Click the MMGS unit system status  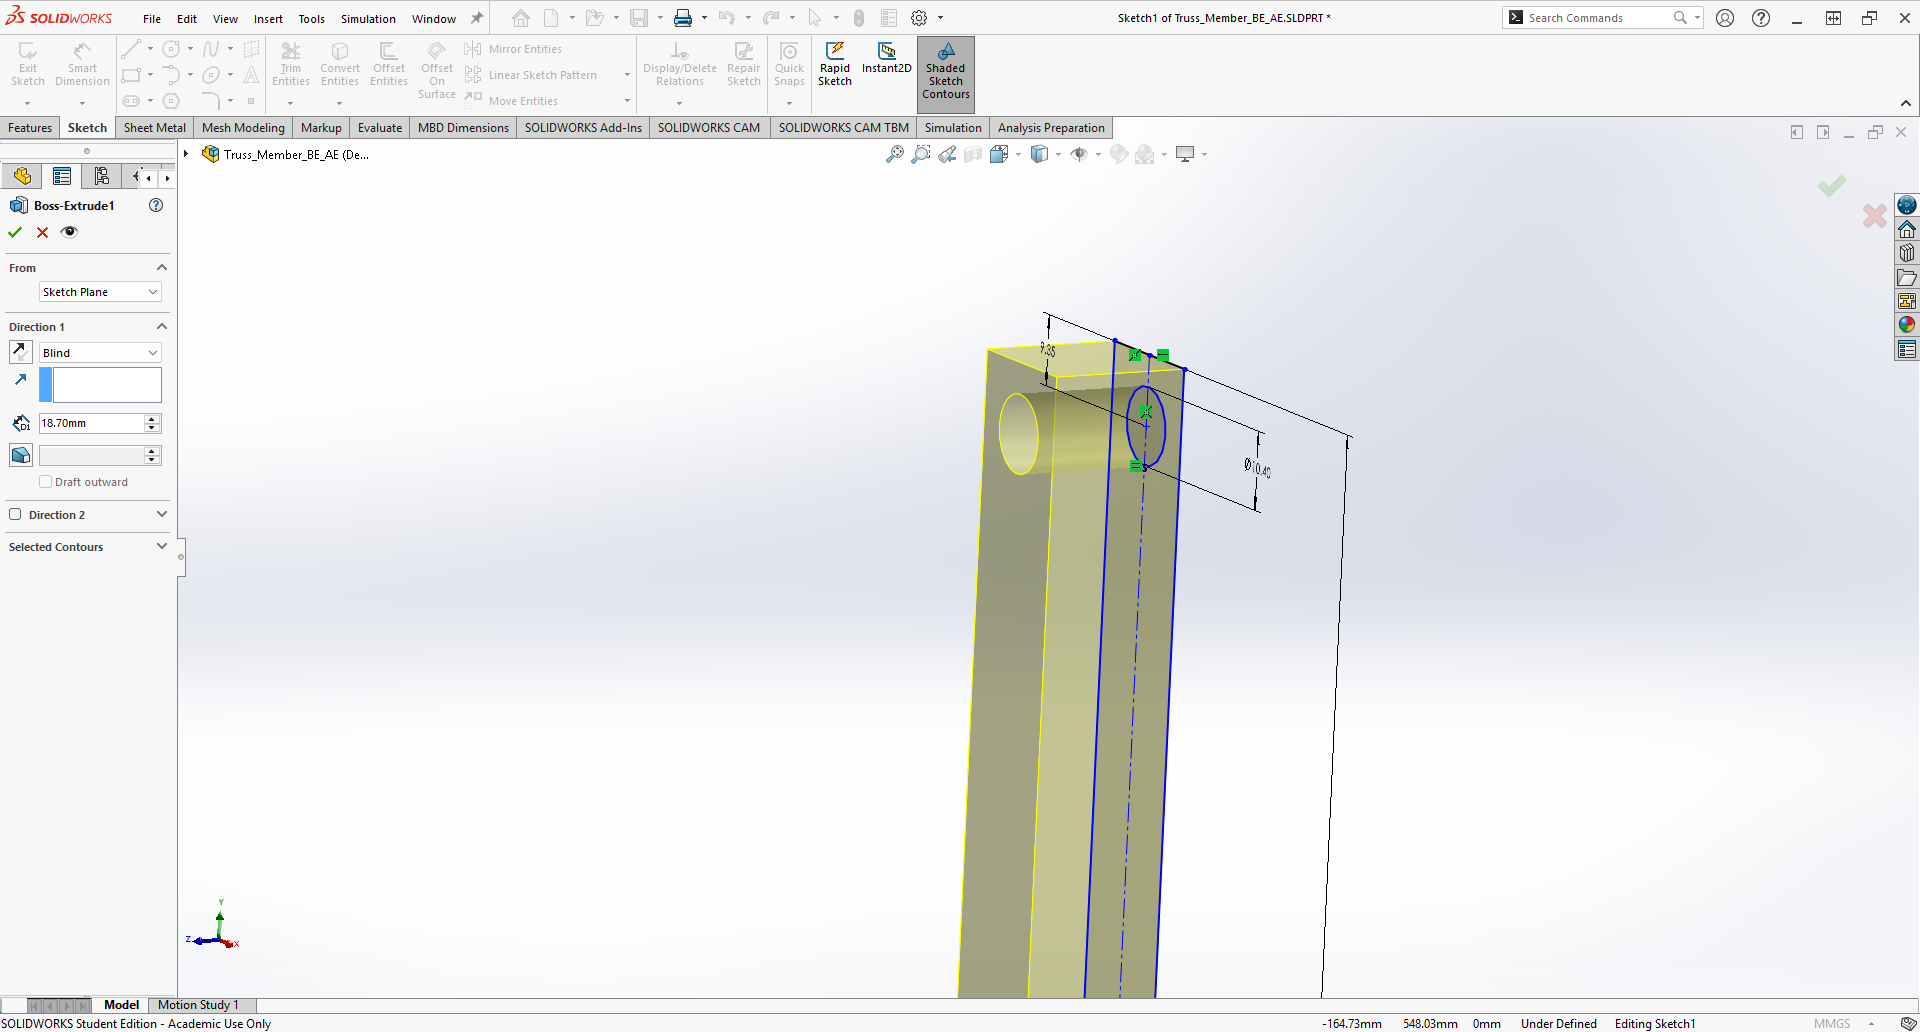[1832, 1024]
